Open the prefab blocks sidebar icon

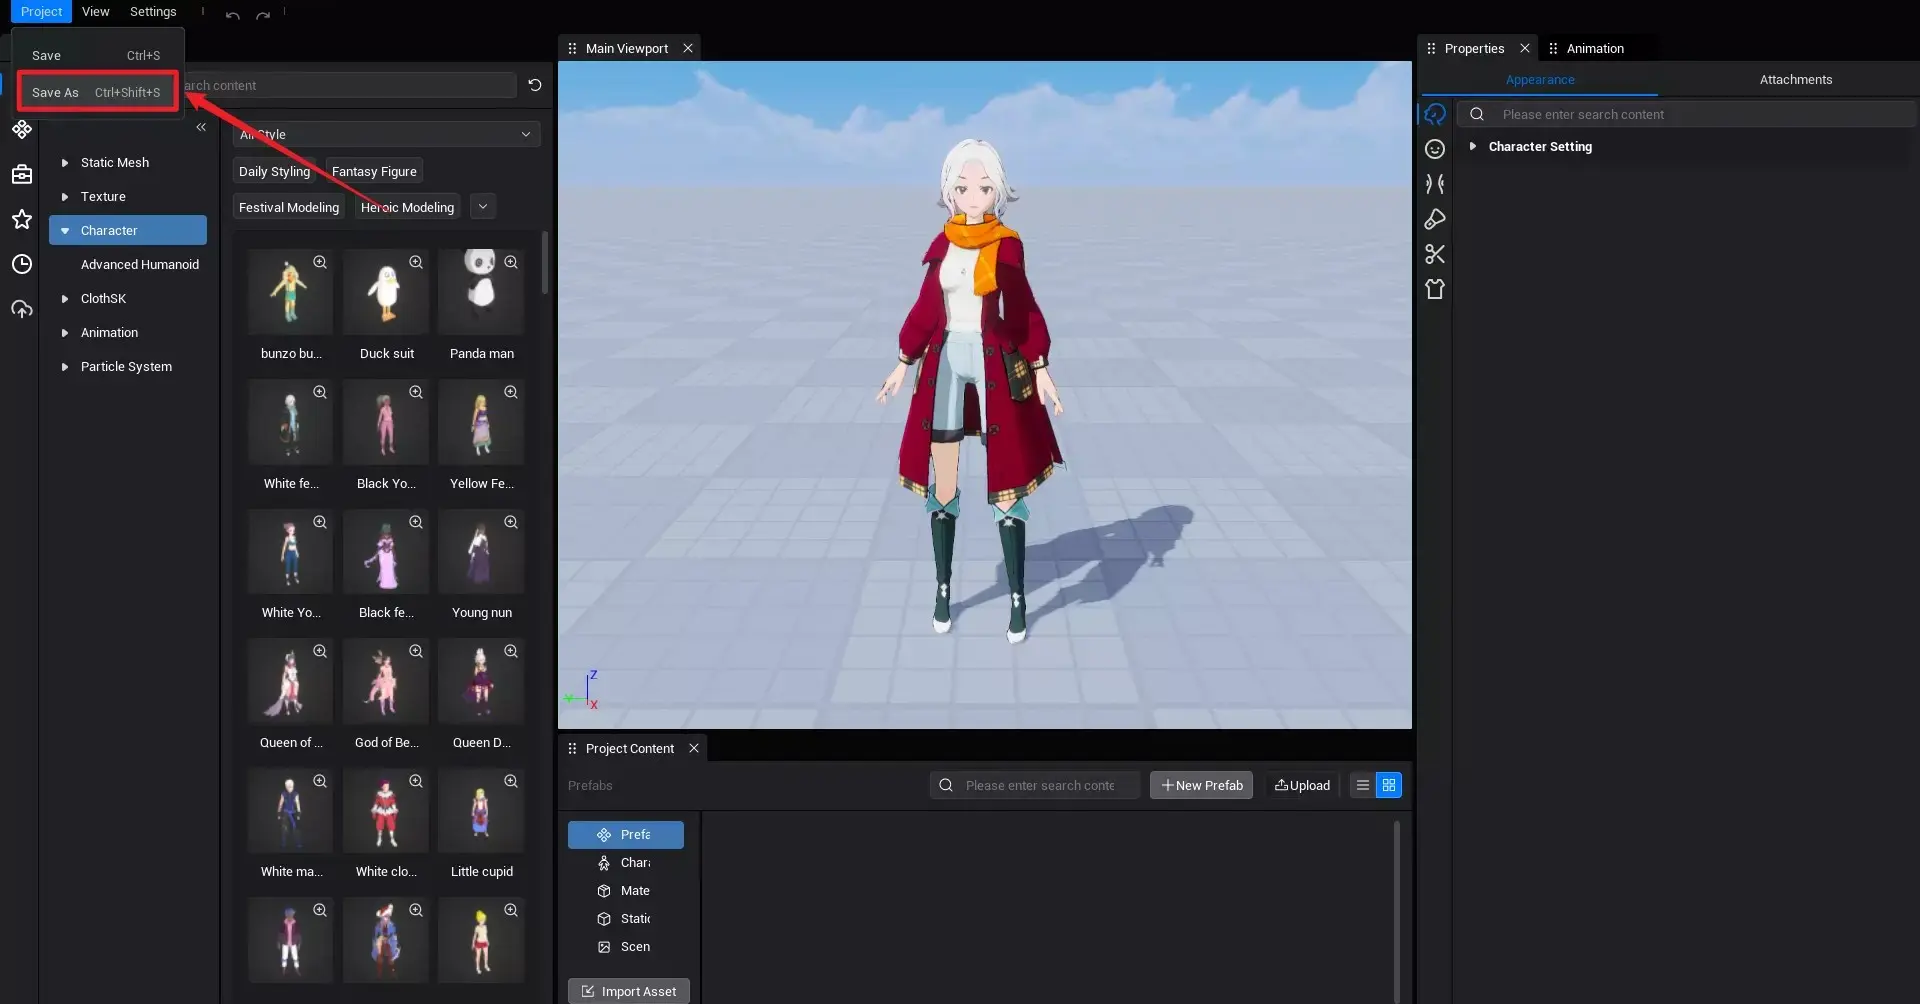(22, 129)
